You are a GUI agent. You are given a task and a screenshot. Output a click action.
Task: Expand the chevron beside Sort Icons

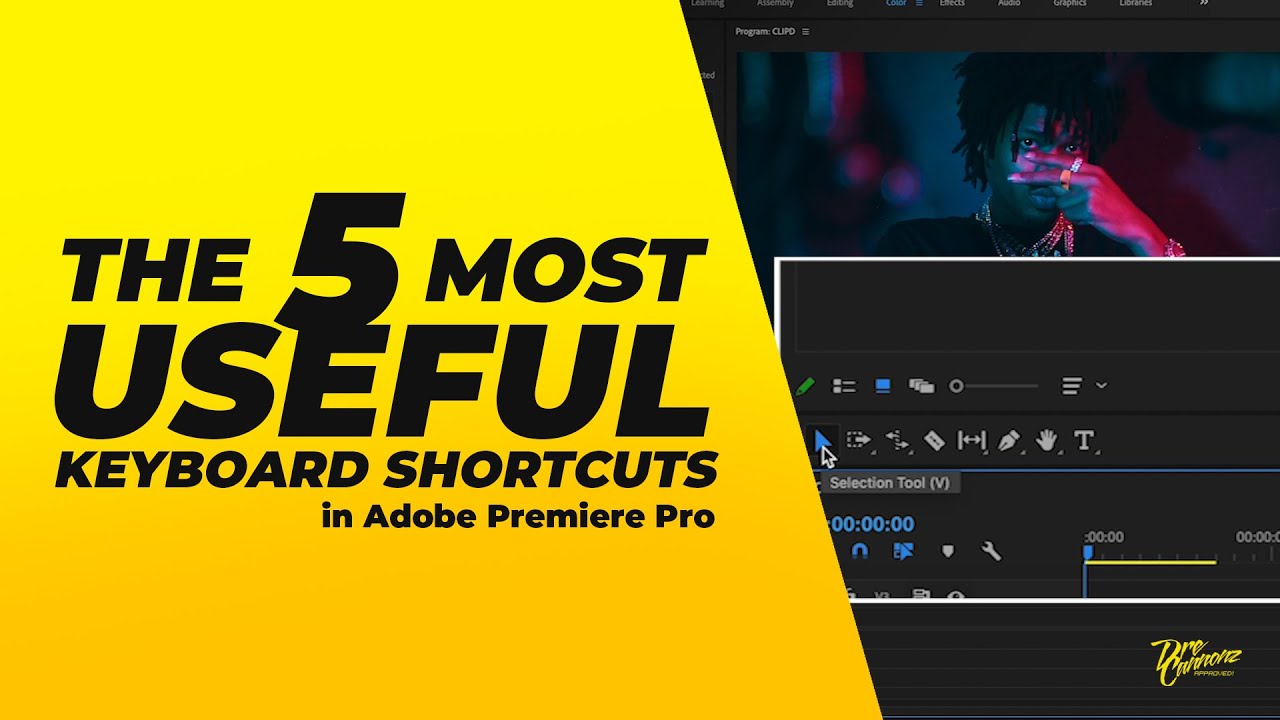pyautogui.click(x=1101, y=385)
